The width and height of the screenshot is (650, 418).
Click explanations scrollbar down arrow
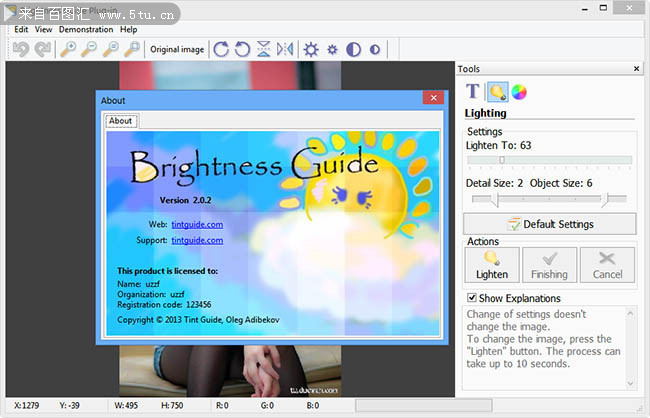(x=630, y=384)
